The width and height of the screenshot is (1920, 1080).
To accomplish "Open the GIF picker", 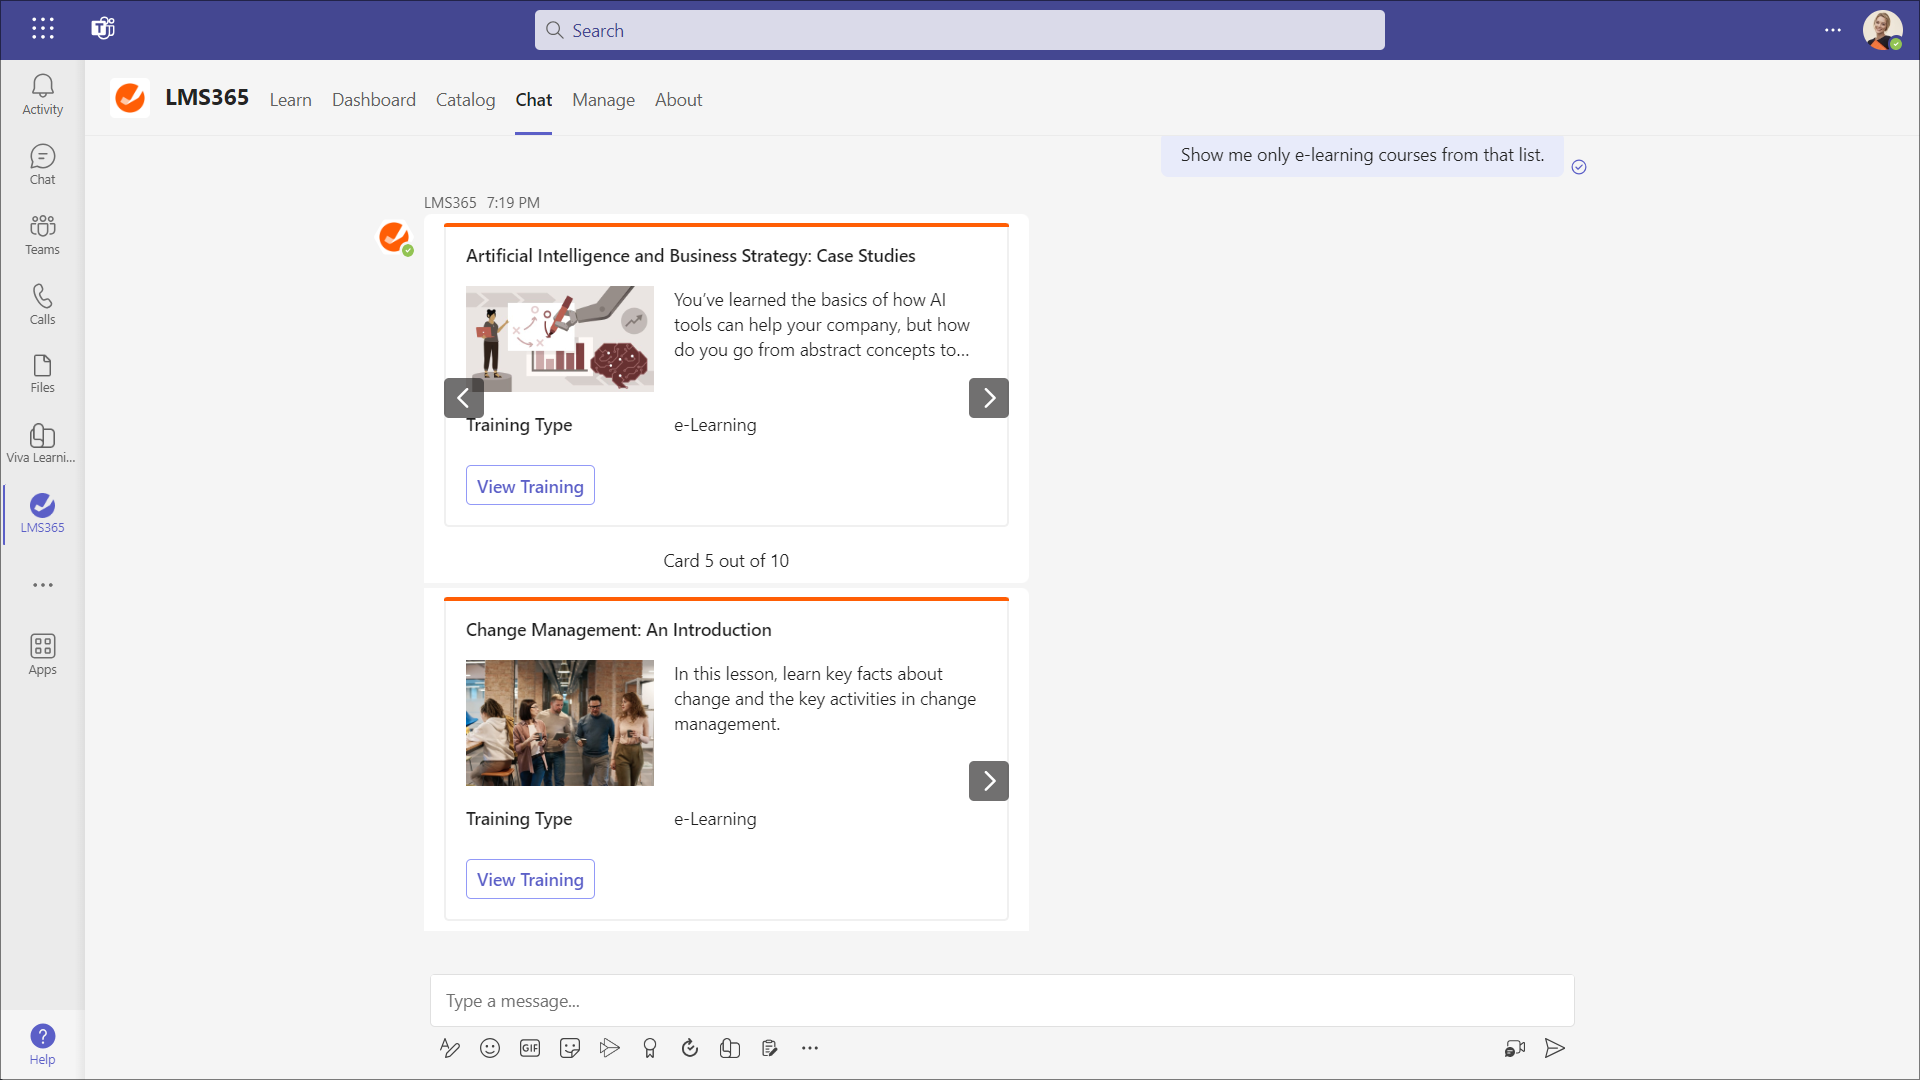I will tap(530, 1048).
